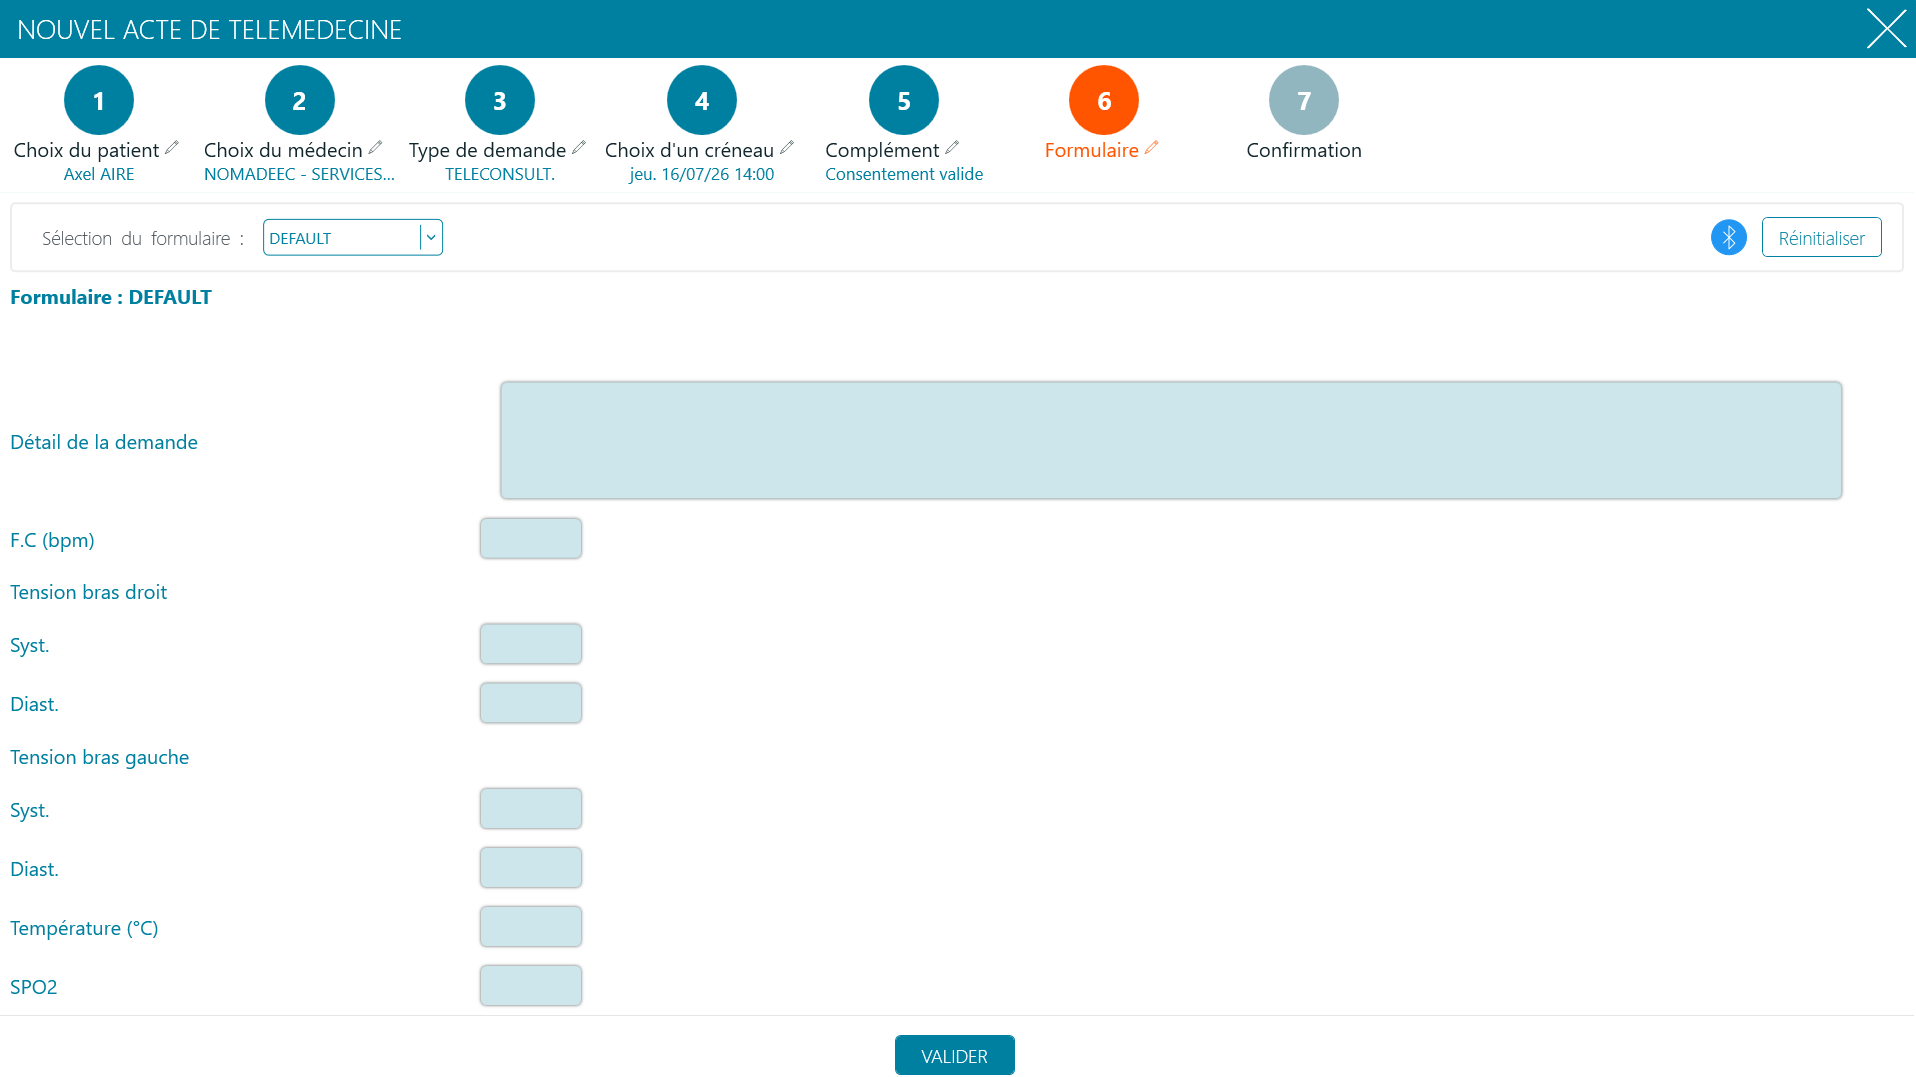Click Syst. field under Tension bras droit
This screenshot has height=1077, width=1916.
531,643
